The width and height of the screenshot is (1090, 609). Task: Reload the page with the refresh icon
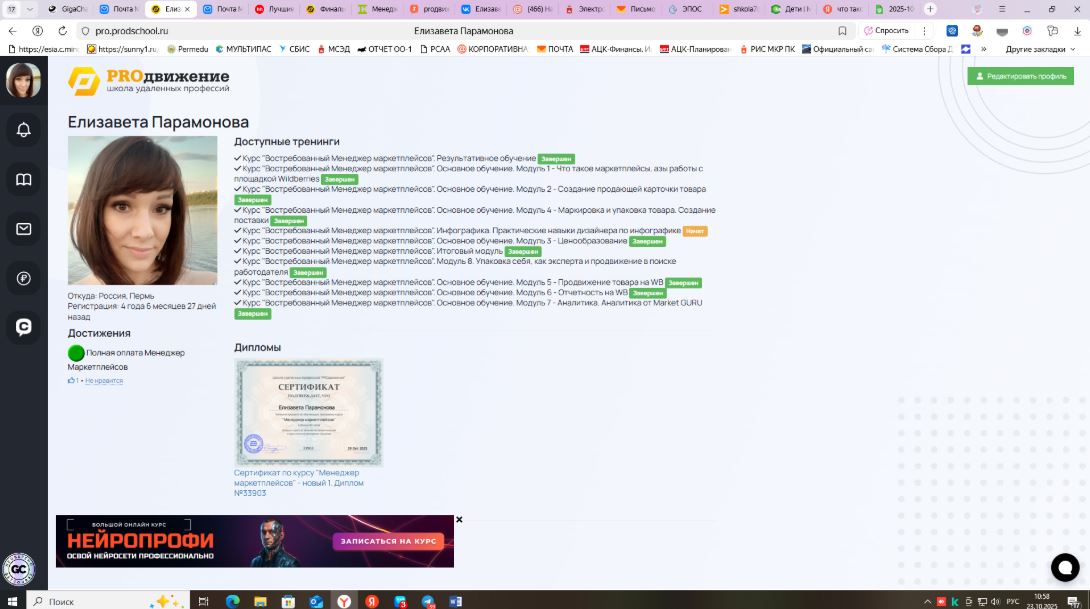pos(62,31)
